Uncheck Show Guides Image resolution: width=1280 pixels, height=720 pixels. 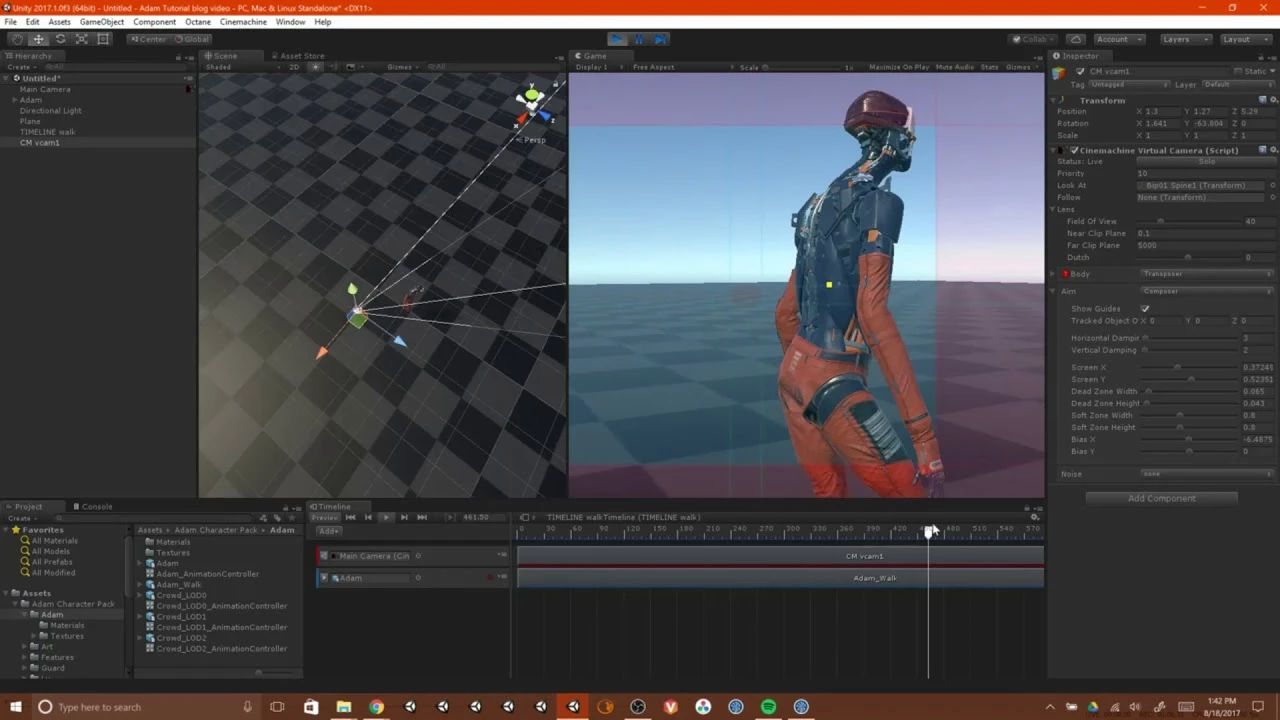[1145, 309]
